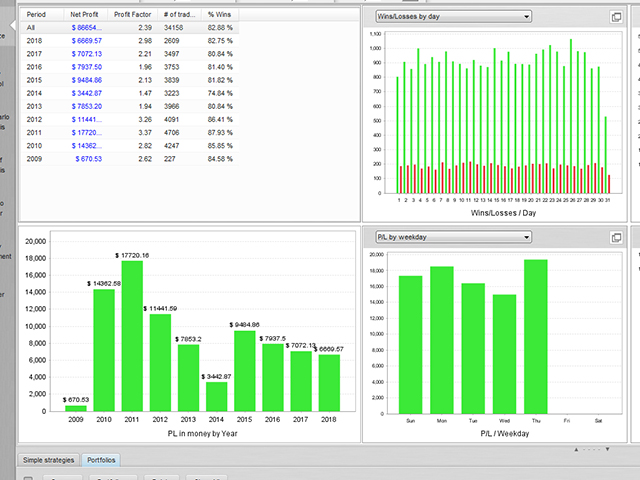Select the Portfolios tab

tap(101, 460)
